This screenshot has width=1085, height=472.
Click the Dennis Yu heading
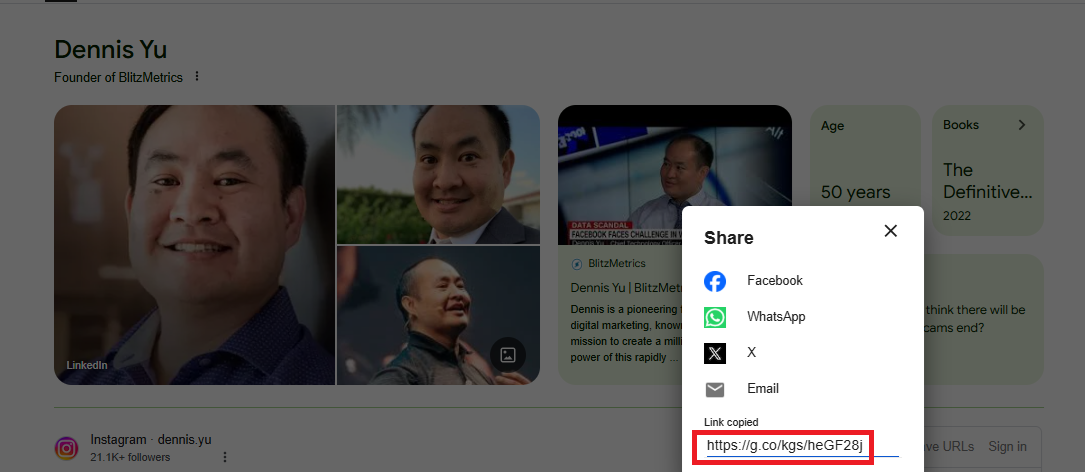(x=111, y=50)
